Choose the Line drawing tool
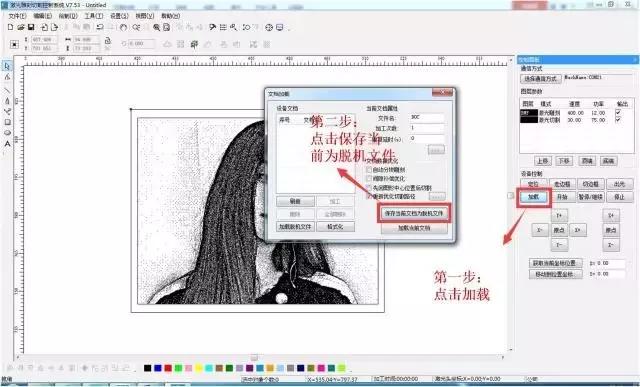Image resolution: width=640 pixels, height=387 pixels. coord(7,90)
